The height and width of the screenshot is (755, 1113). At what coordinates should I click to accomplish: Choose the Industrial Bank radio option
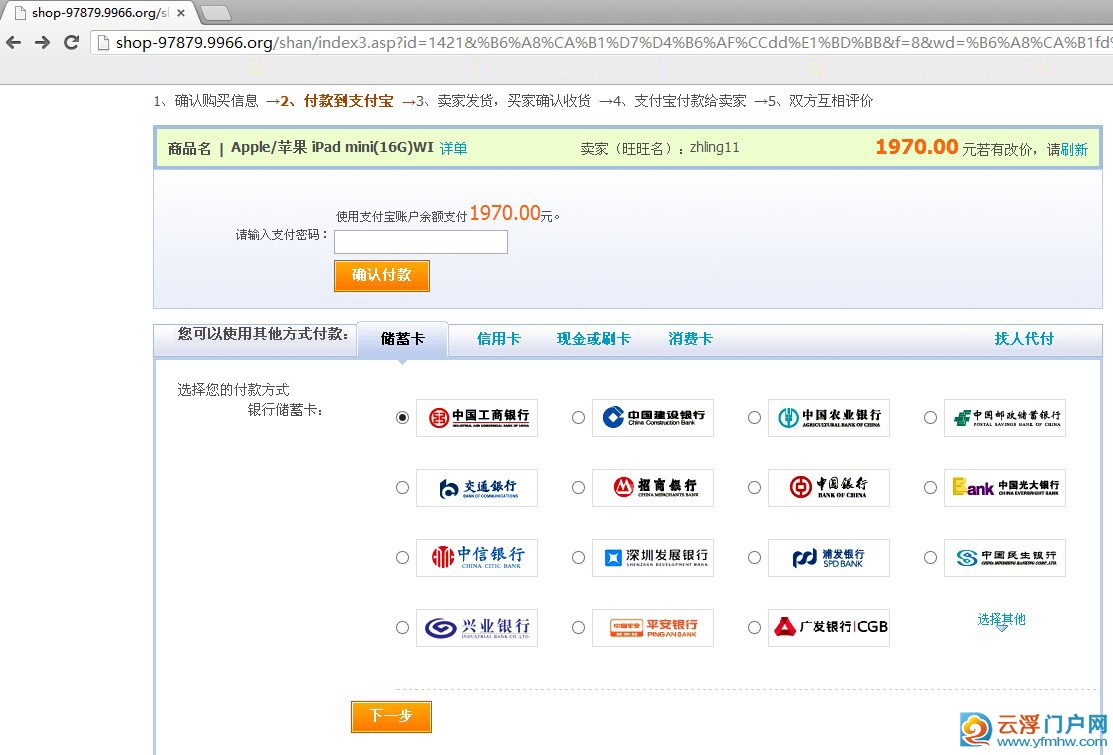point(403,628)
